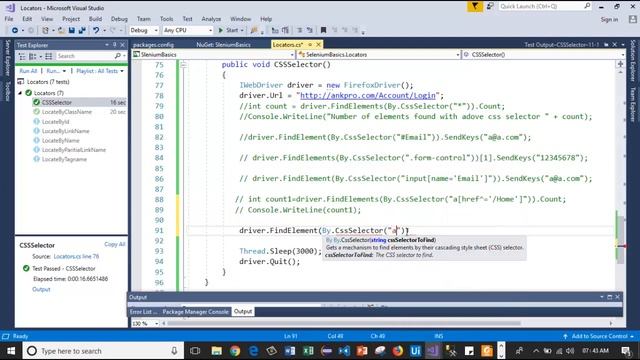Screen dimensions: 640x360
Task: Close the Locators.cs tab
Action: point(318,44)
